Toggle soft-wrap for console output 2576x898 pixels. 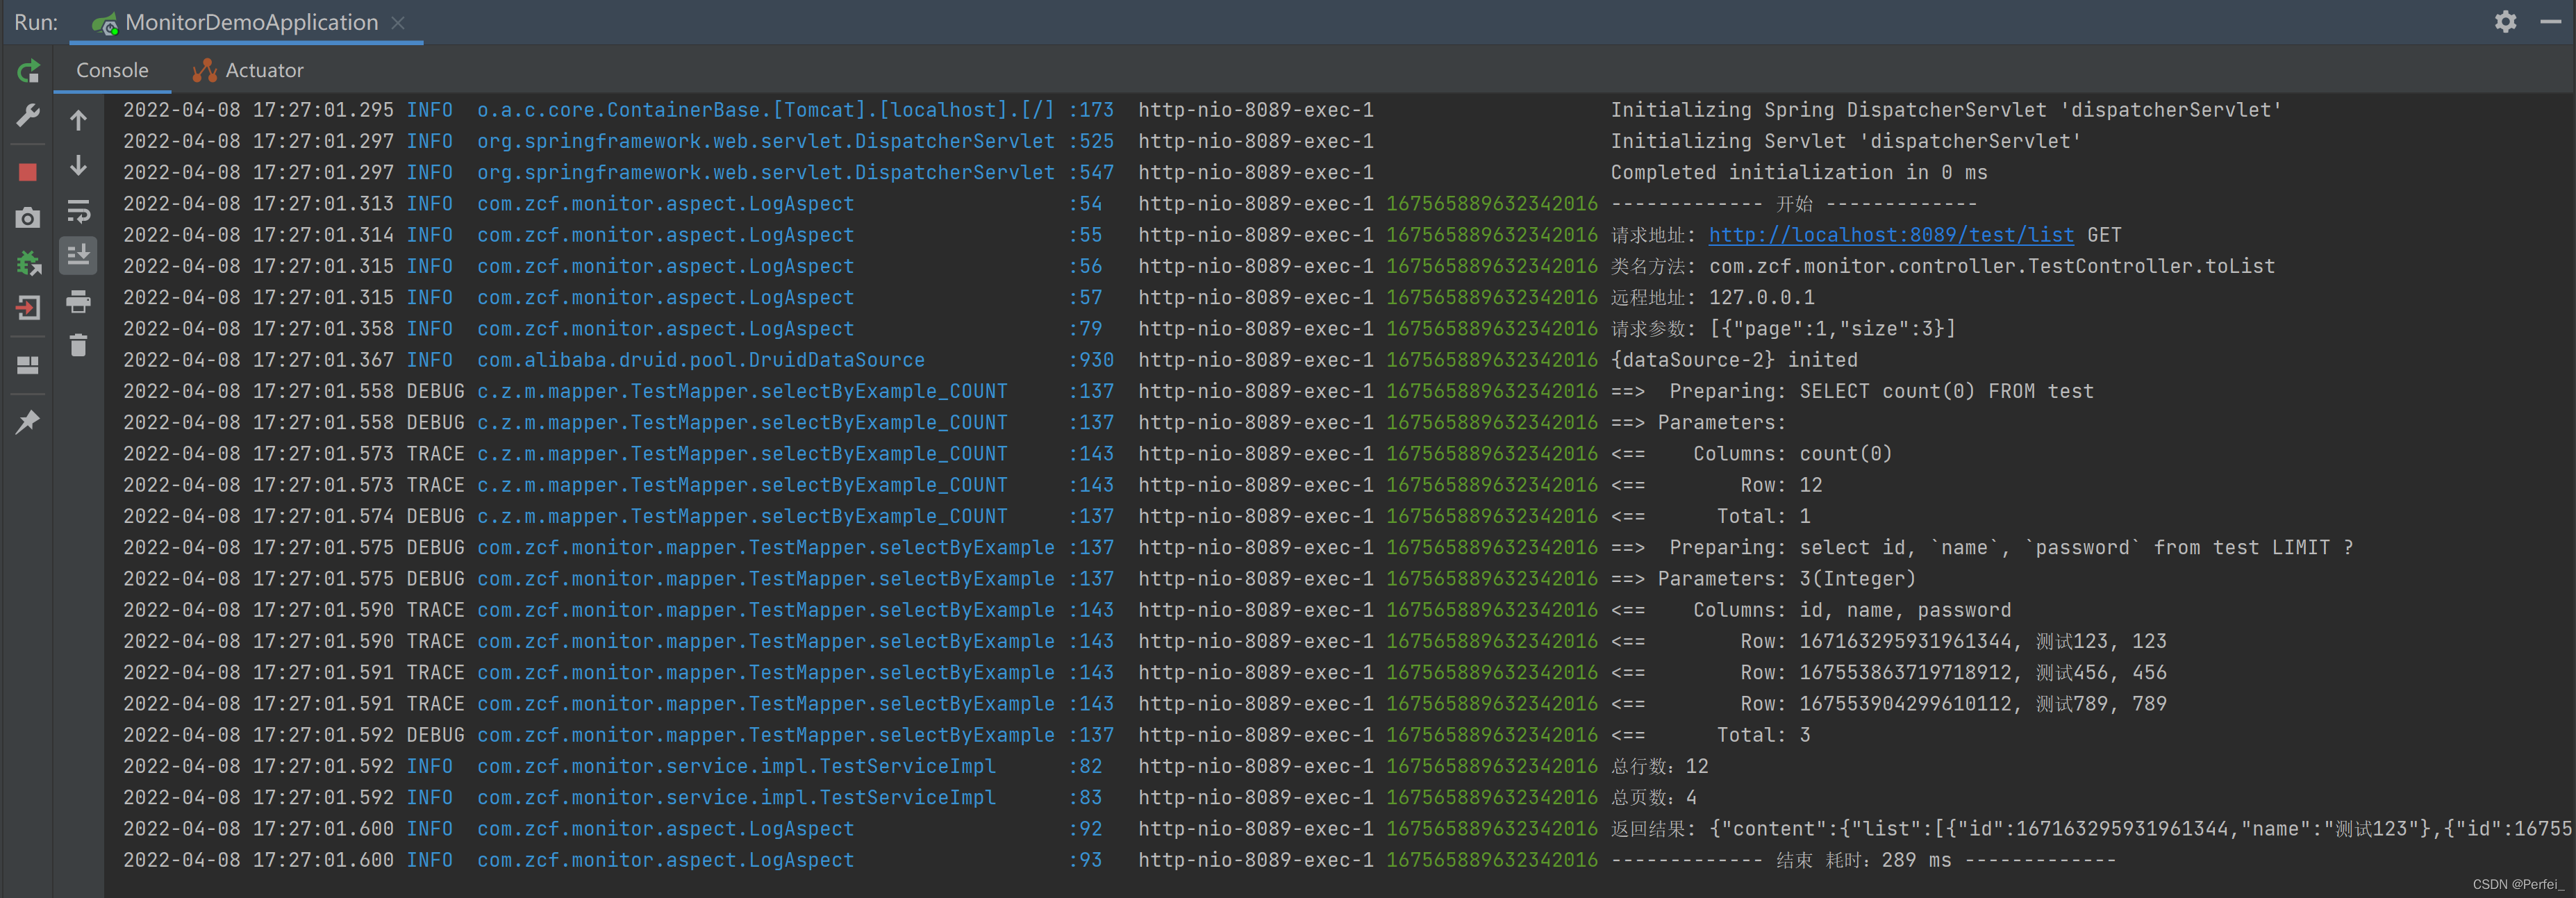click(78, 211)
